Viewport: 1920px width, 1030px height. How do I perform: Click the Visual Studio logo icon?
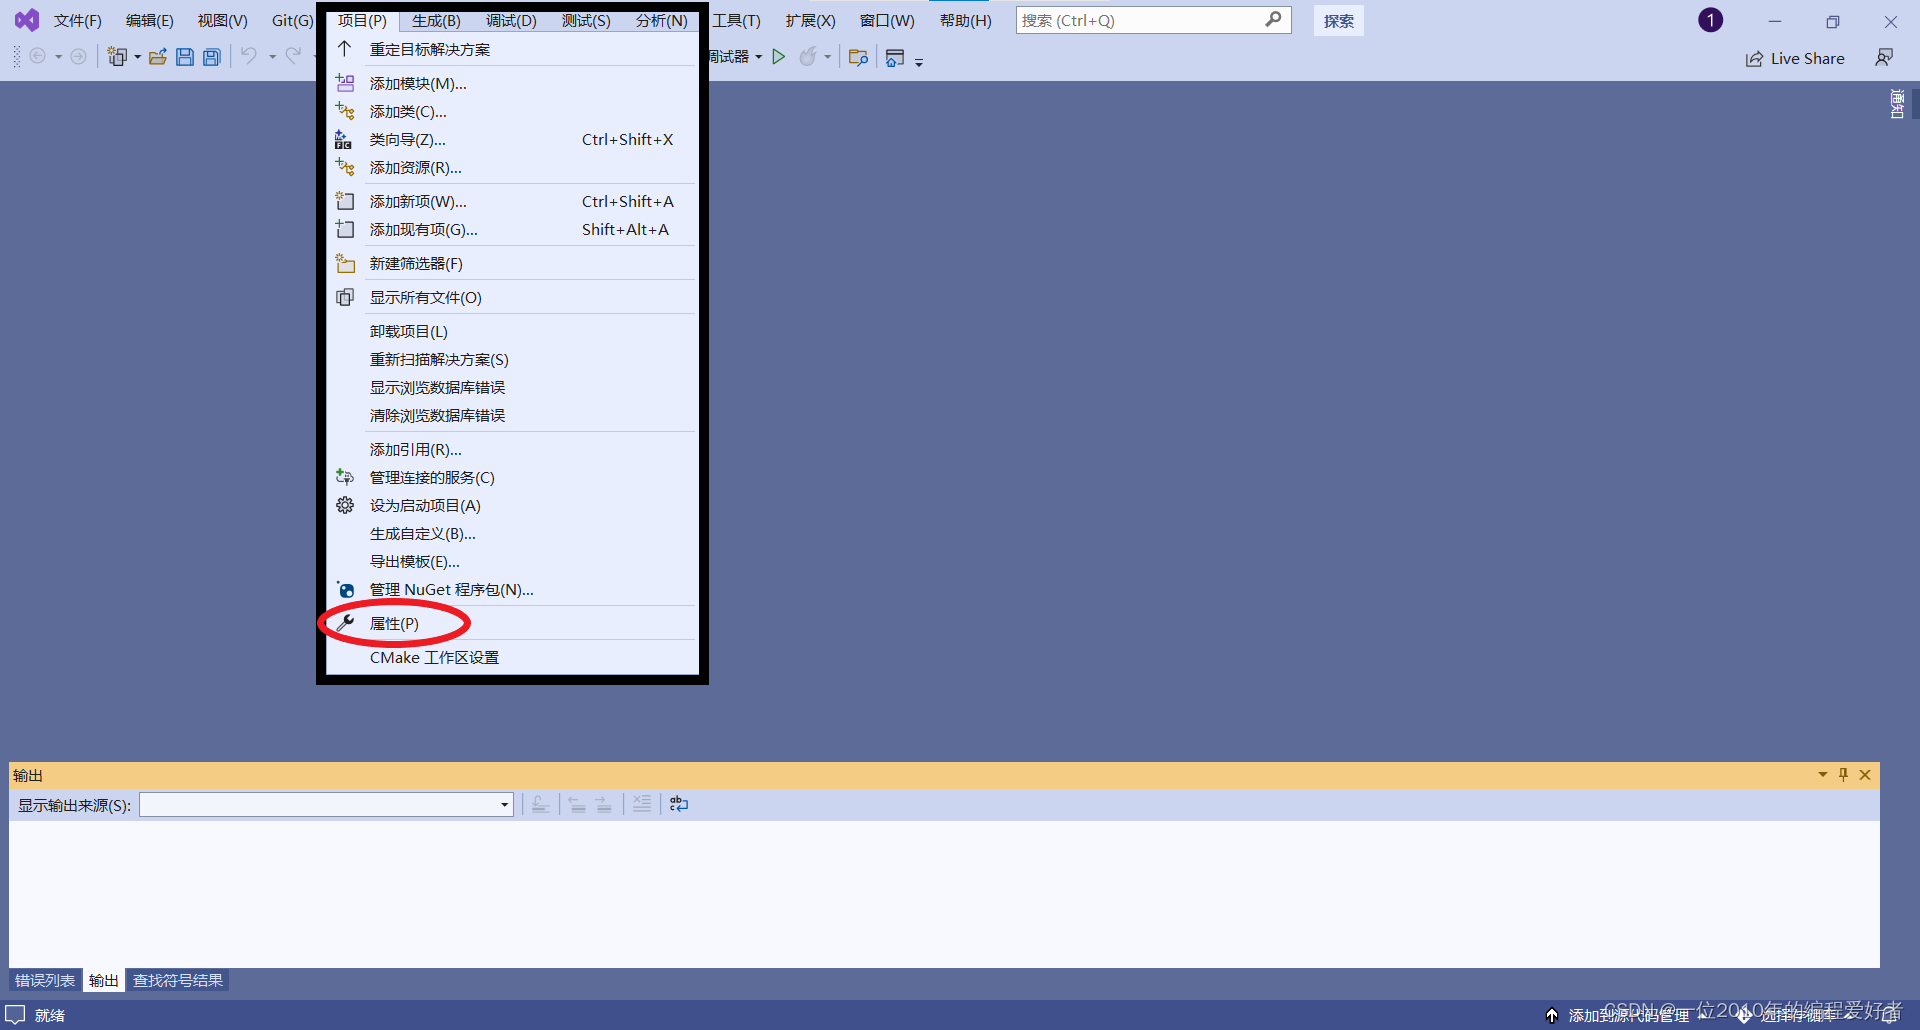[27, 20]
